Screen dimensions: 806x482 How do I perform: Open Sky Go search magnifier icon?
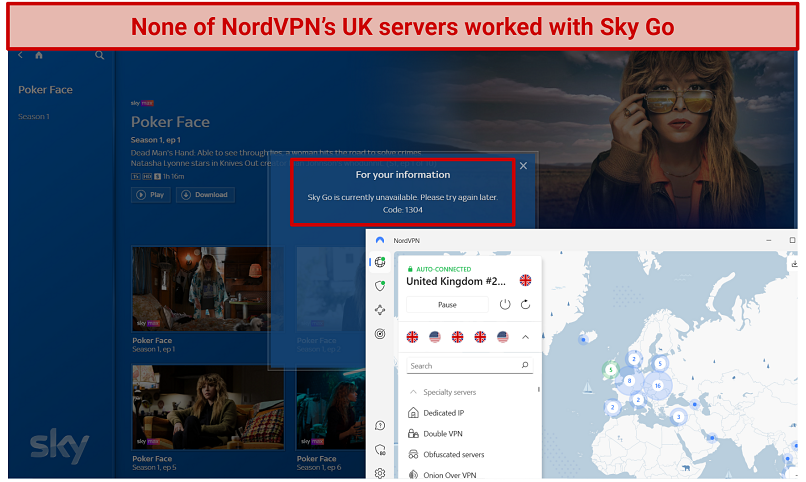pos(100,55)
